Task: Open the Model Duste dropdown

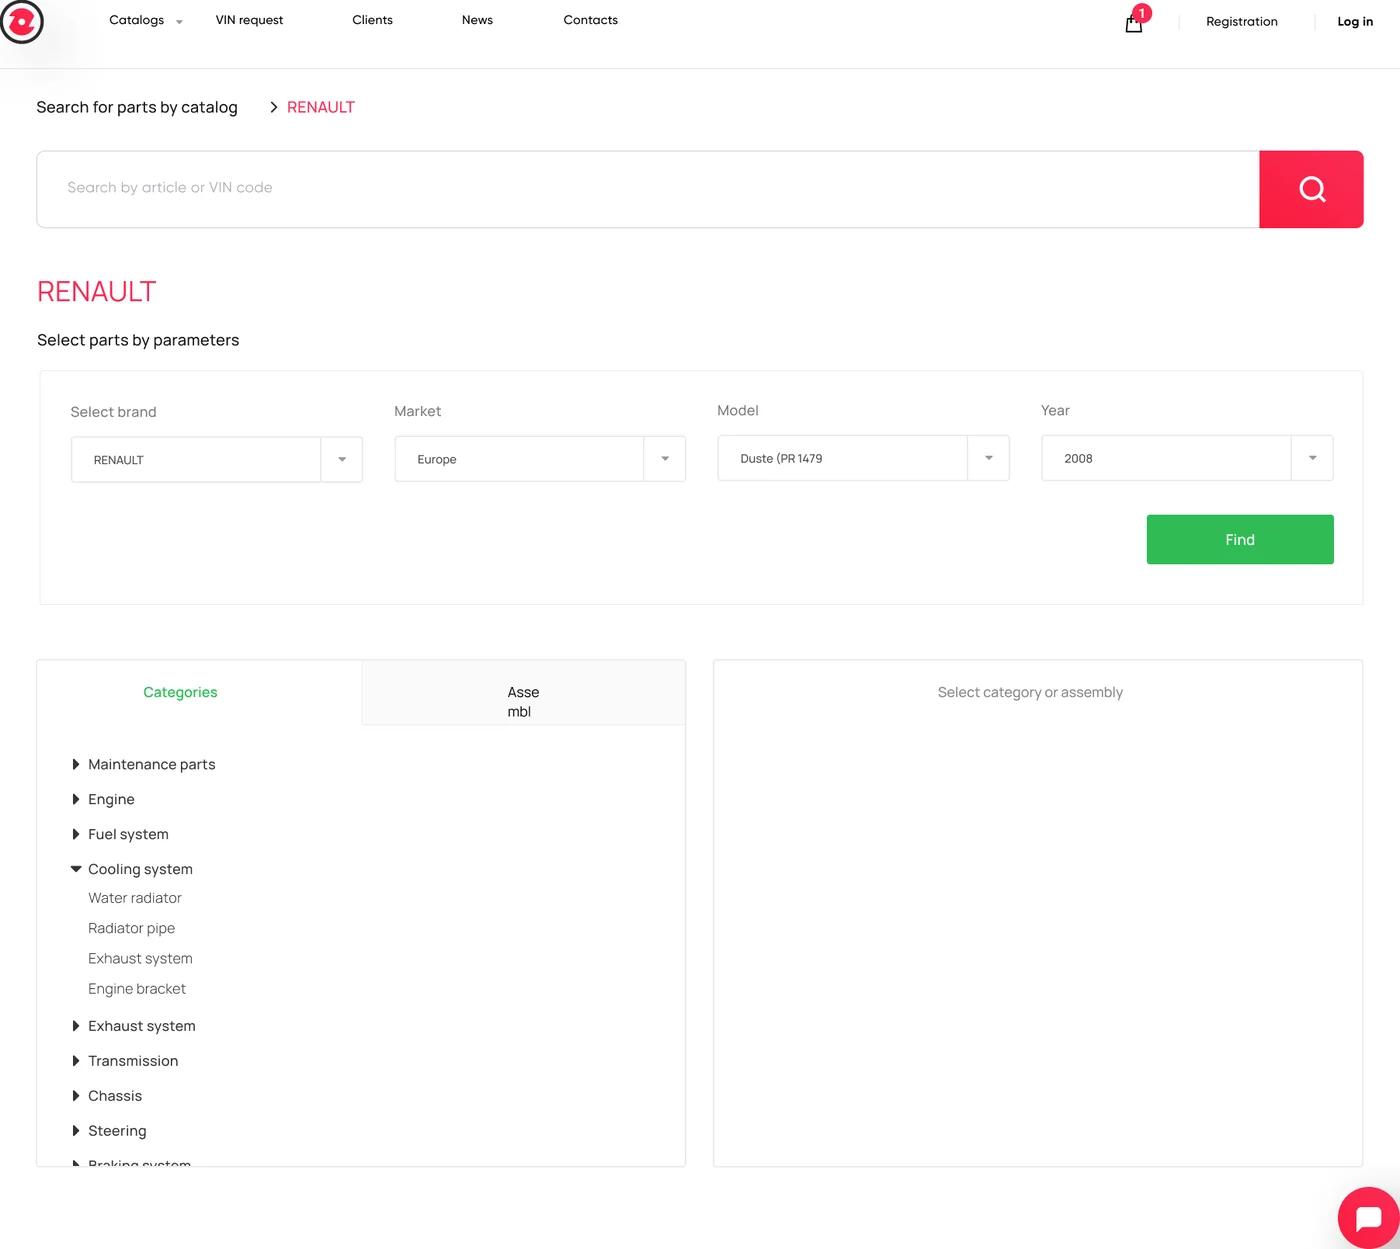Action: point(863,458)
